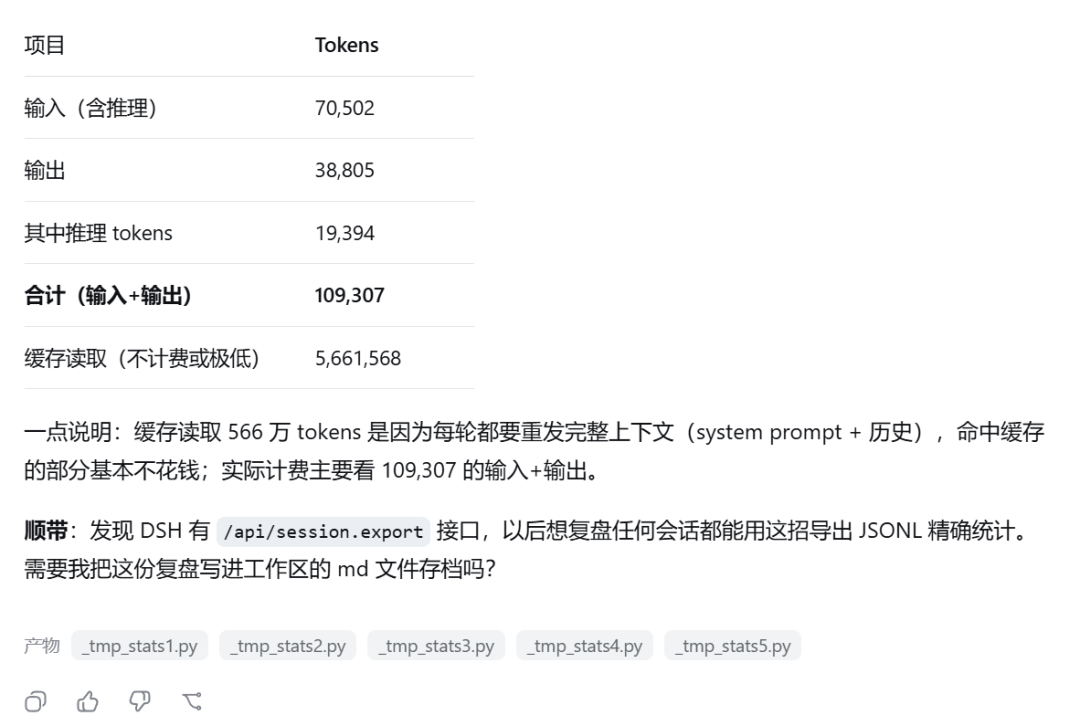Viewport: 1080px width, 726px height.
Task: Open the _tmp_stats3.py artifact chip
Action: (436, 645)
